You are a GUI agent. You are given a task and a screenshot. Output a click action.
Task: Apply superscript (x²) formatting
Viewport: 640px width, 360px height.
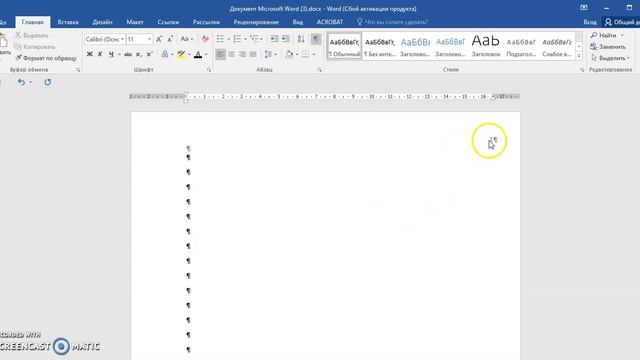149,54
